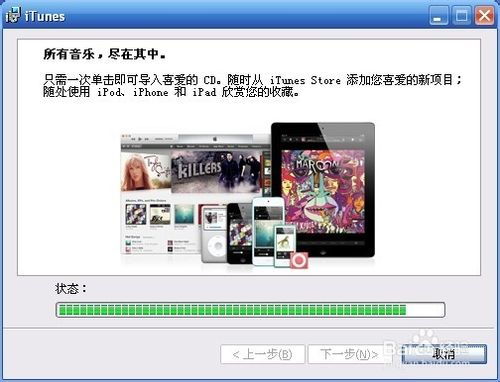Image resolution: width=500 pixels, height=382 pixels.
Task: Click the 下一步(N) next button
Action: coord(349,354)
